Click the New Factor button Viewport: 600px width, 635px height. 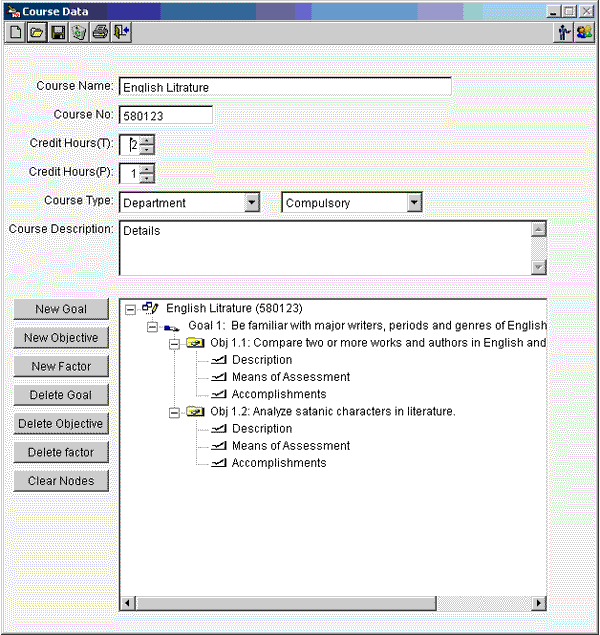(x=61, y=367)
